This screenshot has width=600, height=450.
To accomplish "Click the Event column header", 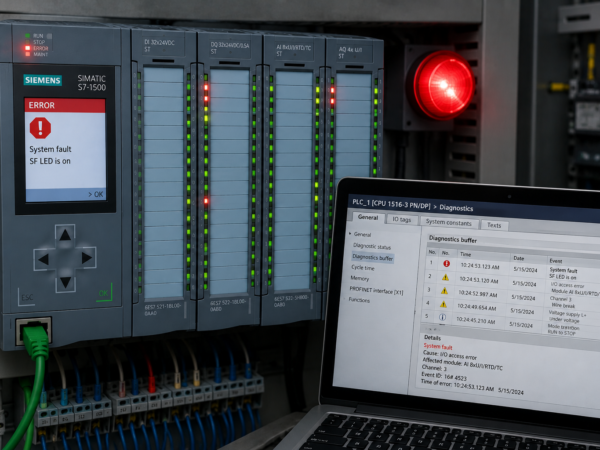I will 556,261.
